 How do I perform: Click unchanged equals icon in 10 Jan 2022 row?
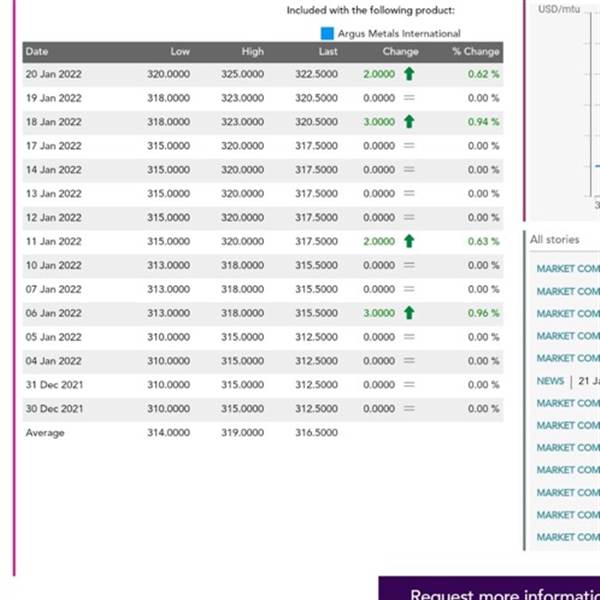coord(409,265)
